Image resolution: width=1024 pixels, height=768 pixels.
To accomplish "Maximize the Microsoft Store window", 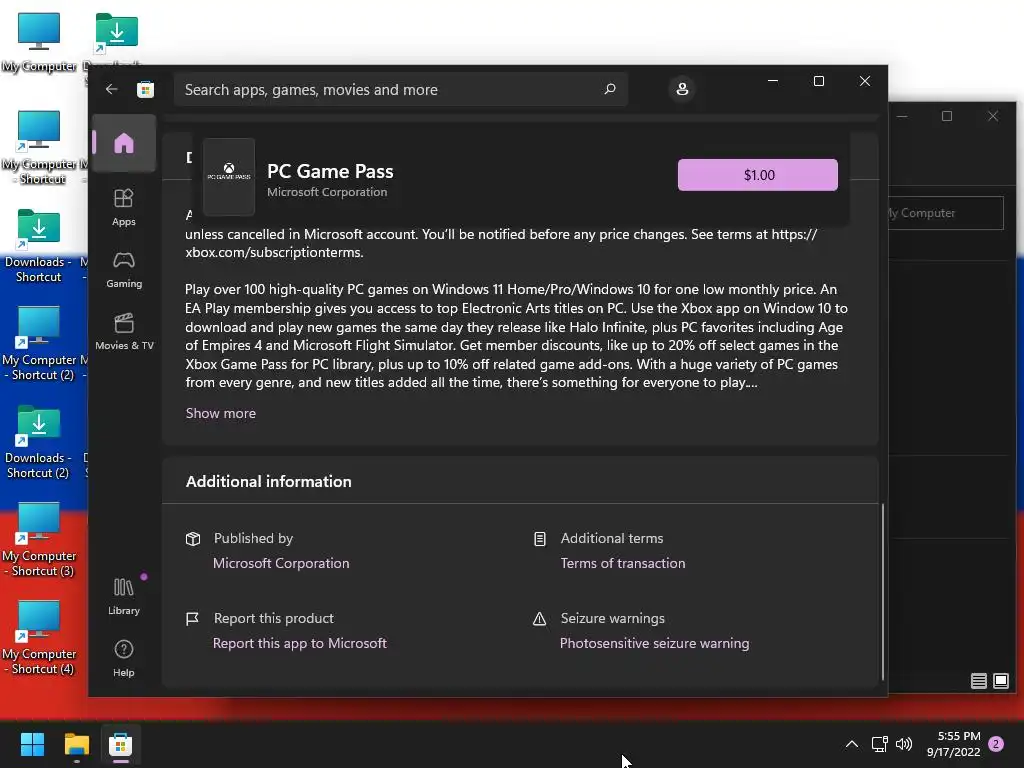I will (x=818, y=81).
